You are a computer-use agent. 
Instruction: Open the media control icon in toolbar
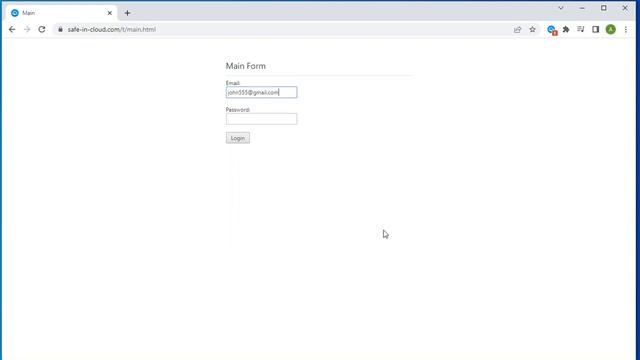[x=580, y=29]
